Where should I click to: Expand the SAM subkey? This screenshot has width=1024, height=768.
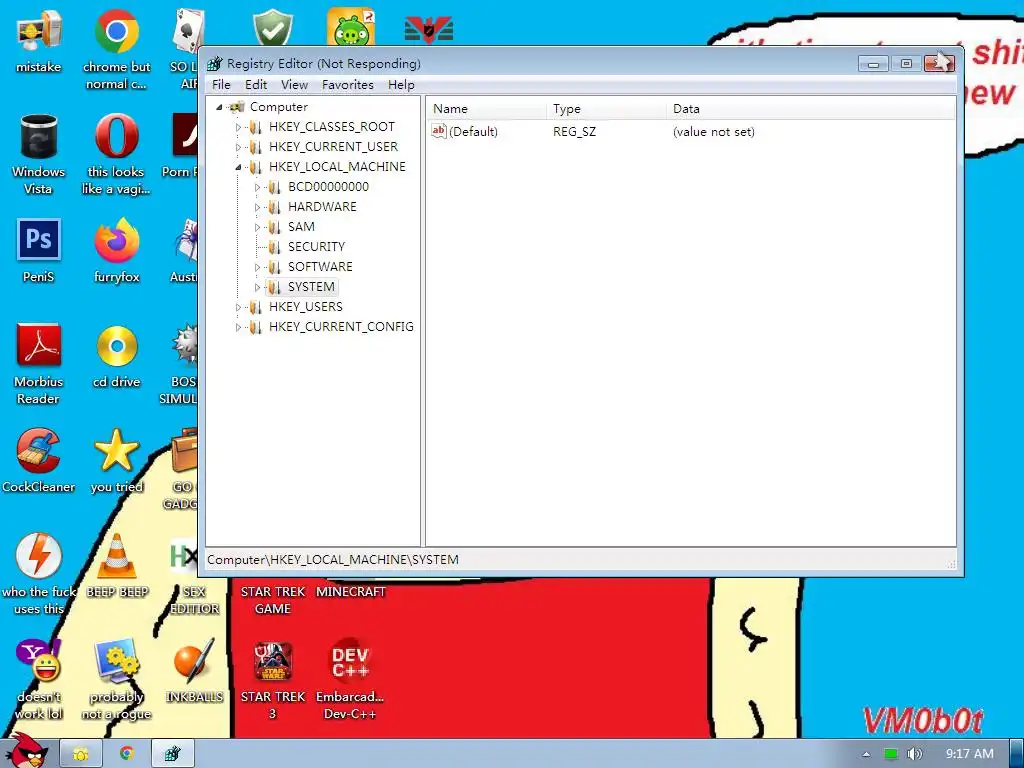(257, 227)
